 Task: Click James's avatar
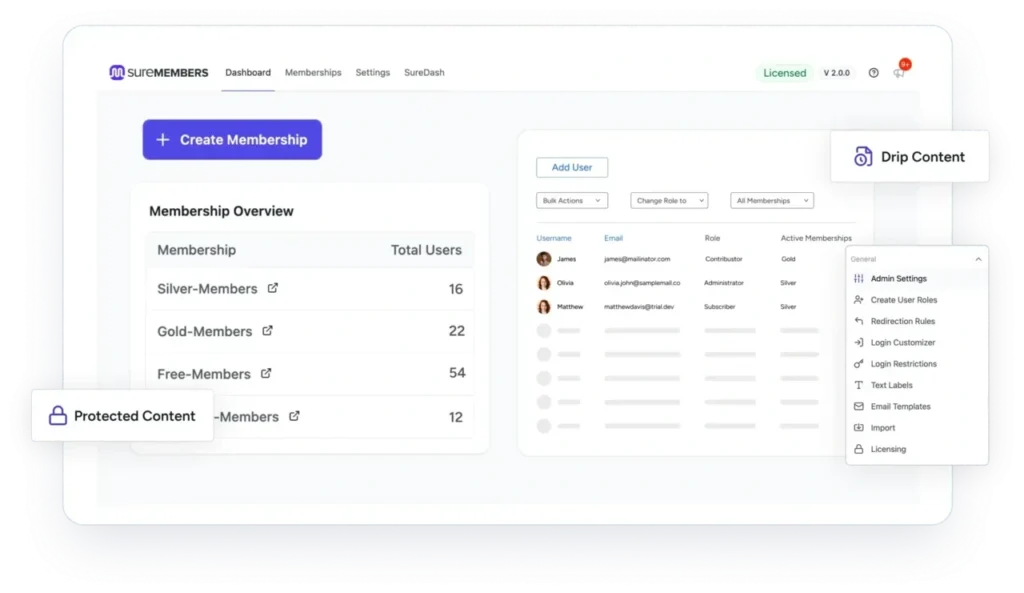(543, 259)
